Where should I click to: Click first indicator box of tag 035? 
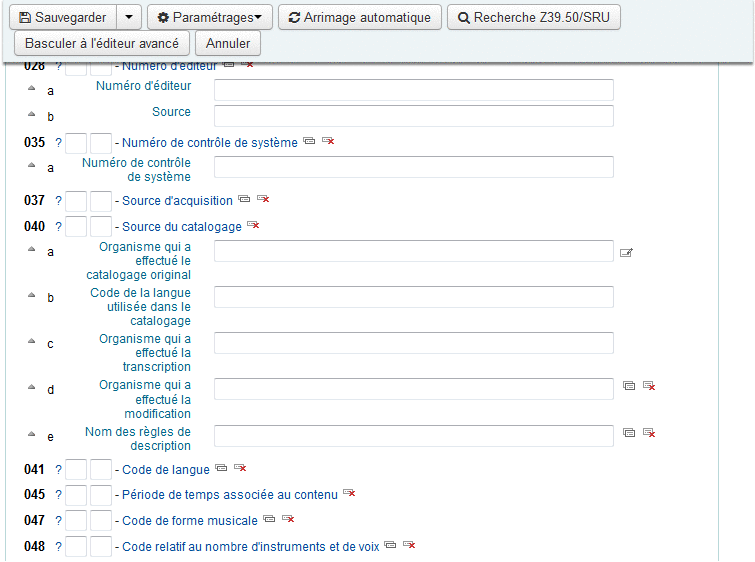[x=76, y=144]
